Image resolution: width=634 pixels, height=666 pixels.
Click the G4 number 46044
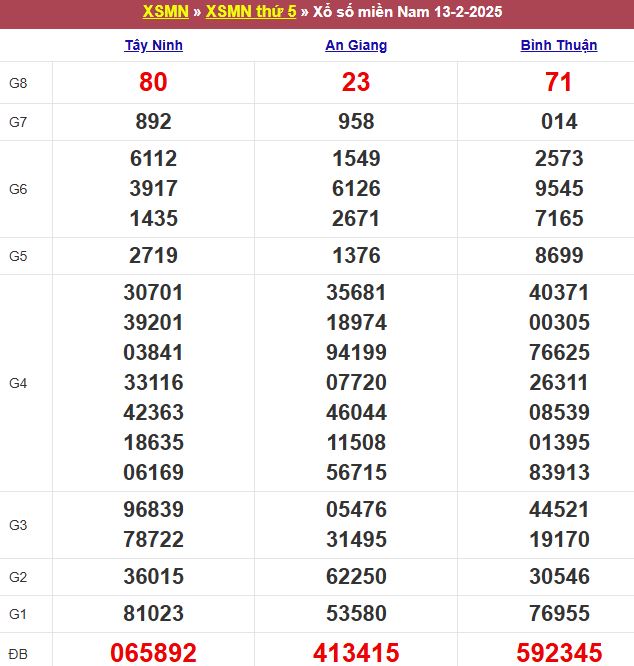click(x=356, y=412)
